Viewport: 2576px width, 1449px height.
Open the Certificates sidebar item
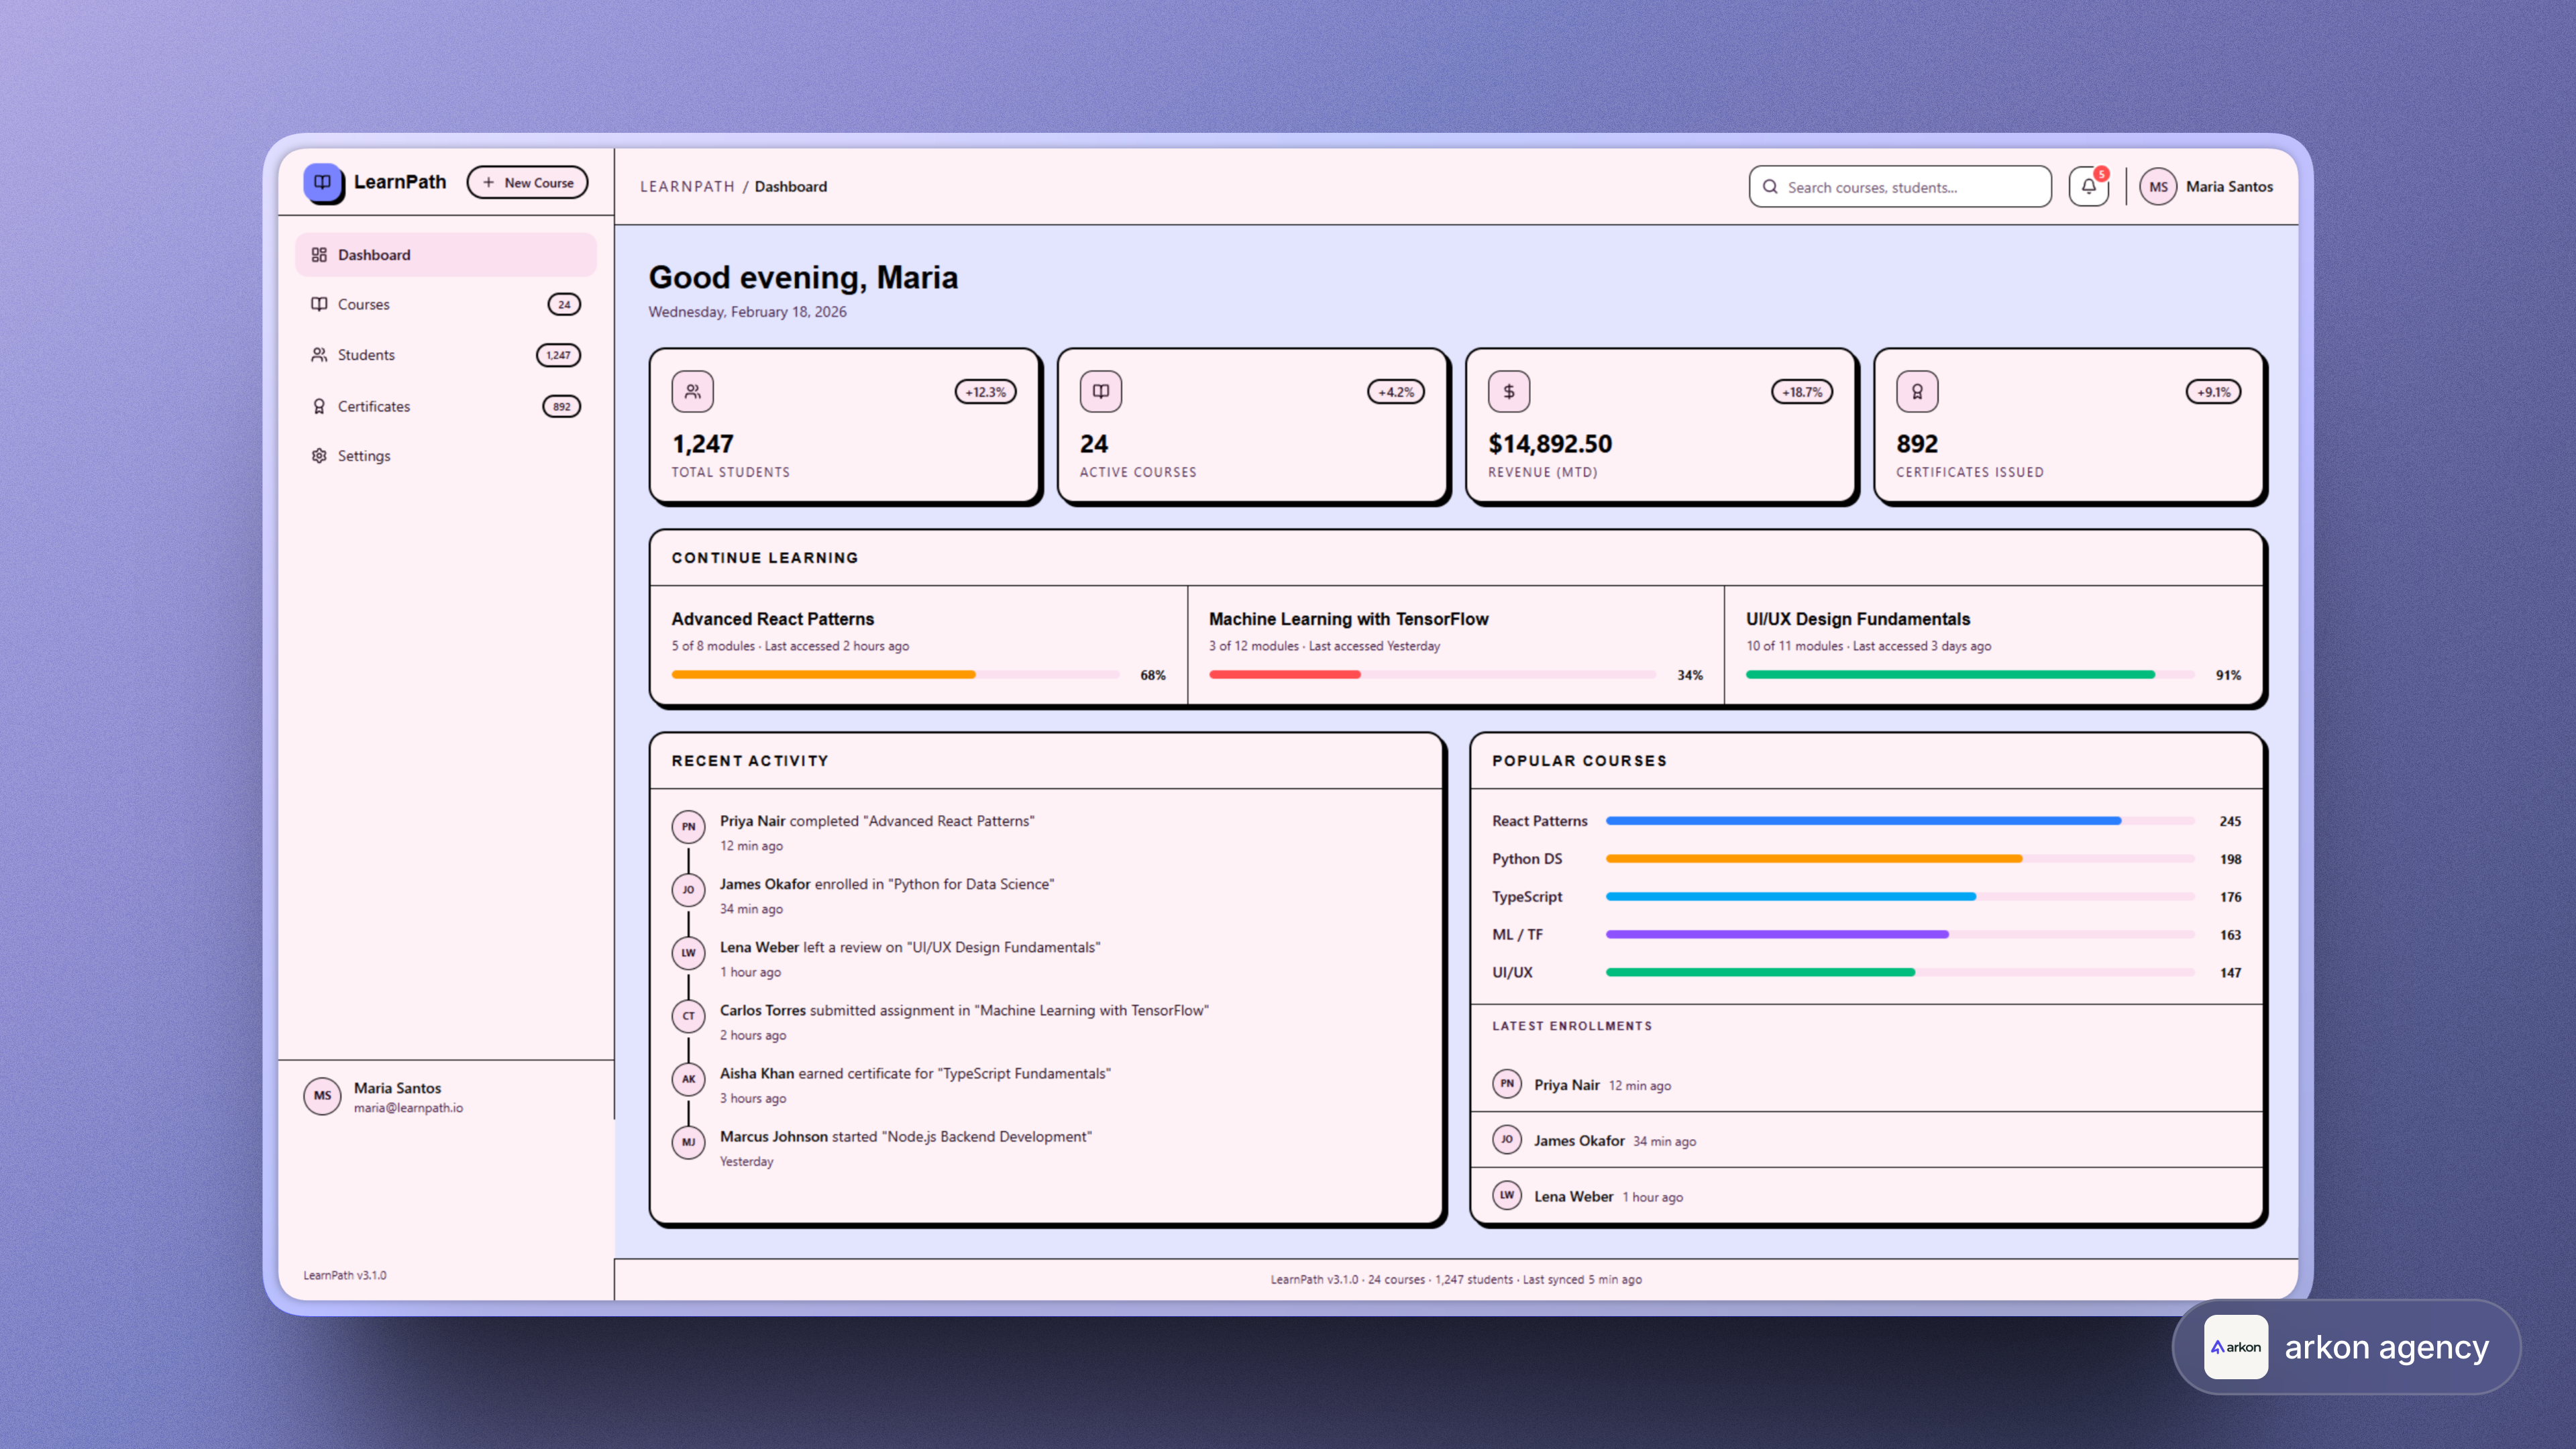[446, 406]
